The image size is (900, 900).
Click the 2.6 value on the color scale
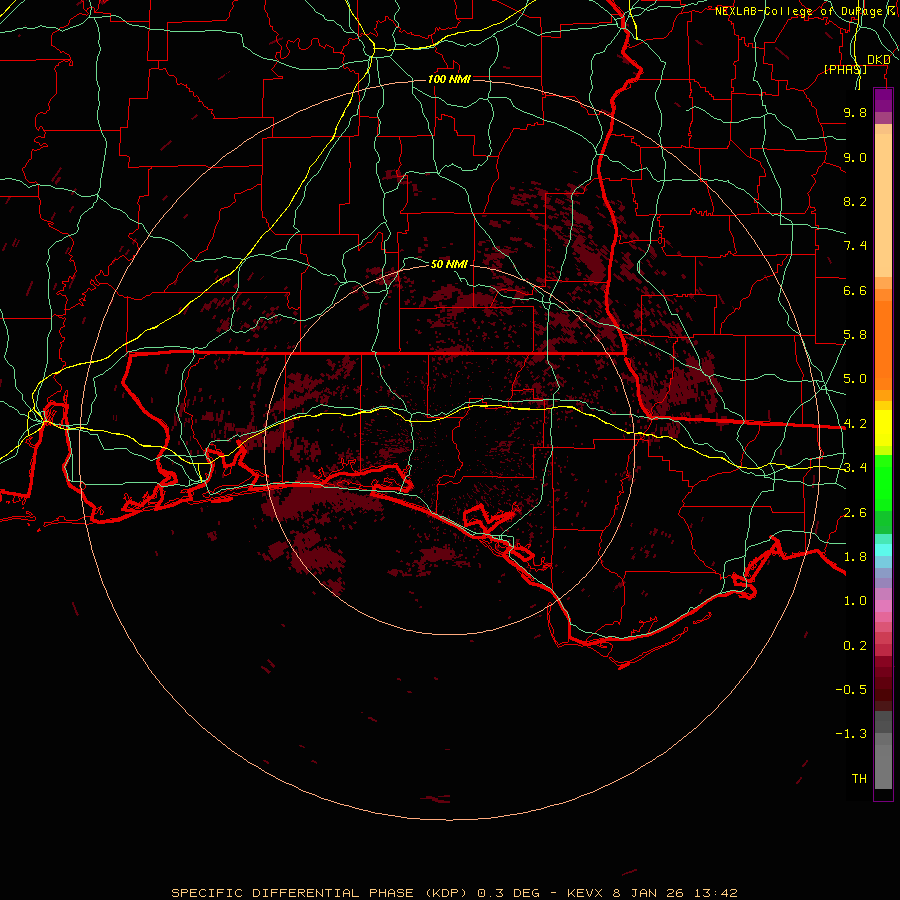[x=855, y=513]
